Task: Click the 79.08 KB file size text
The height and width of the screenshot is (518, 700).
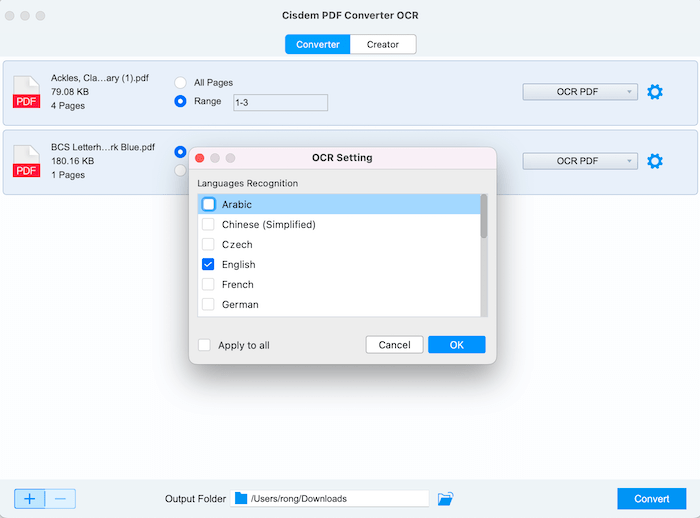Action: (x=70, y=92)
